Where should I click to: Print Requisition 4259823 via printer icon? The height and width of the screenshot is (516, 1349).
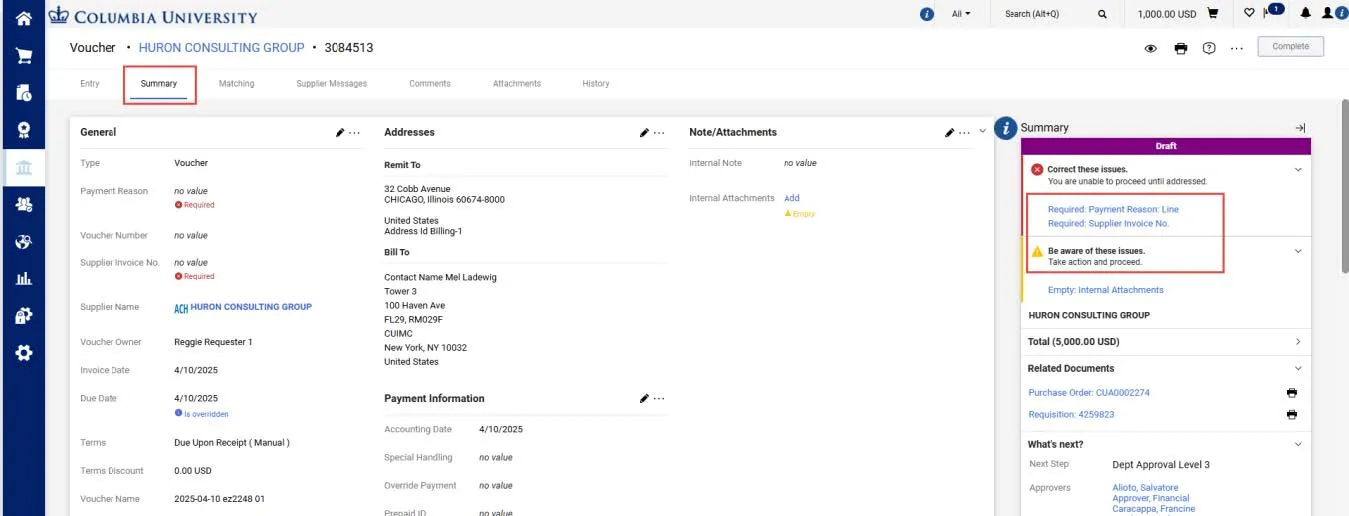(x=1291, y=414)
